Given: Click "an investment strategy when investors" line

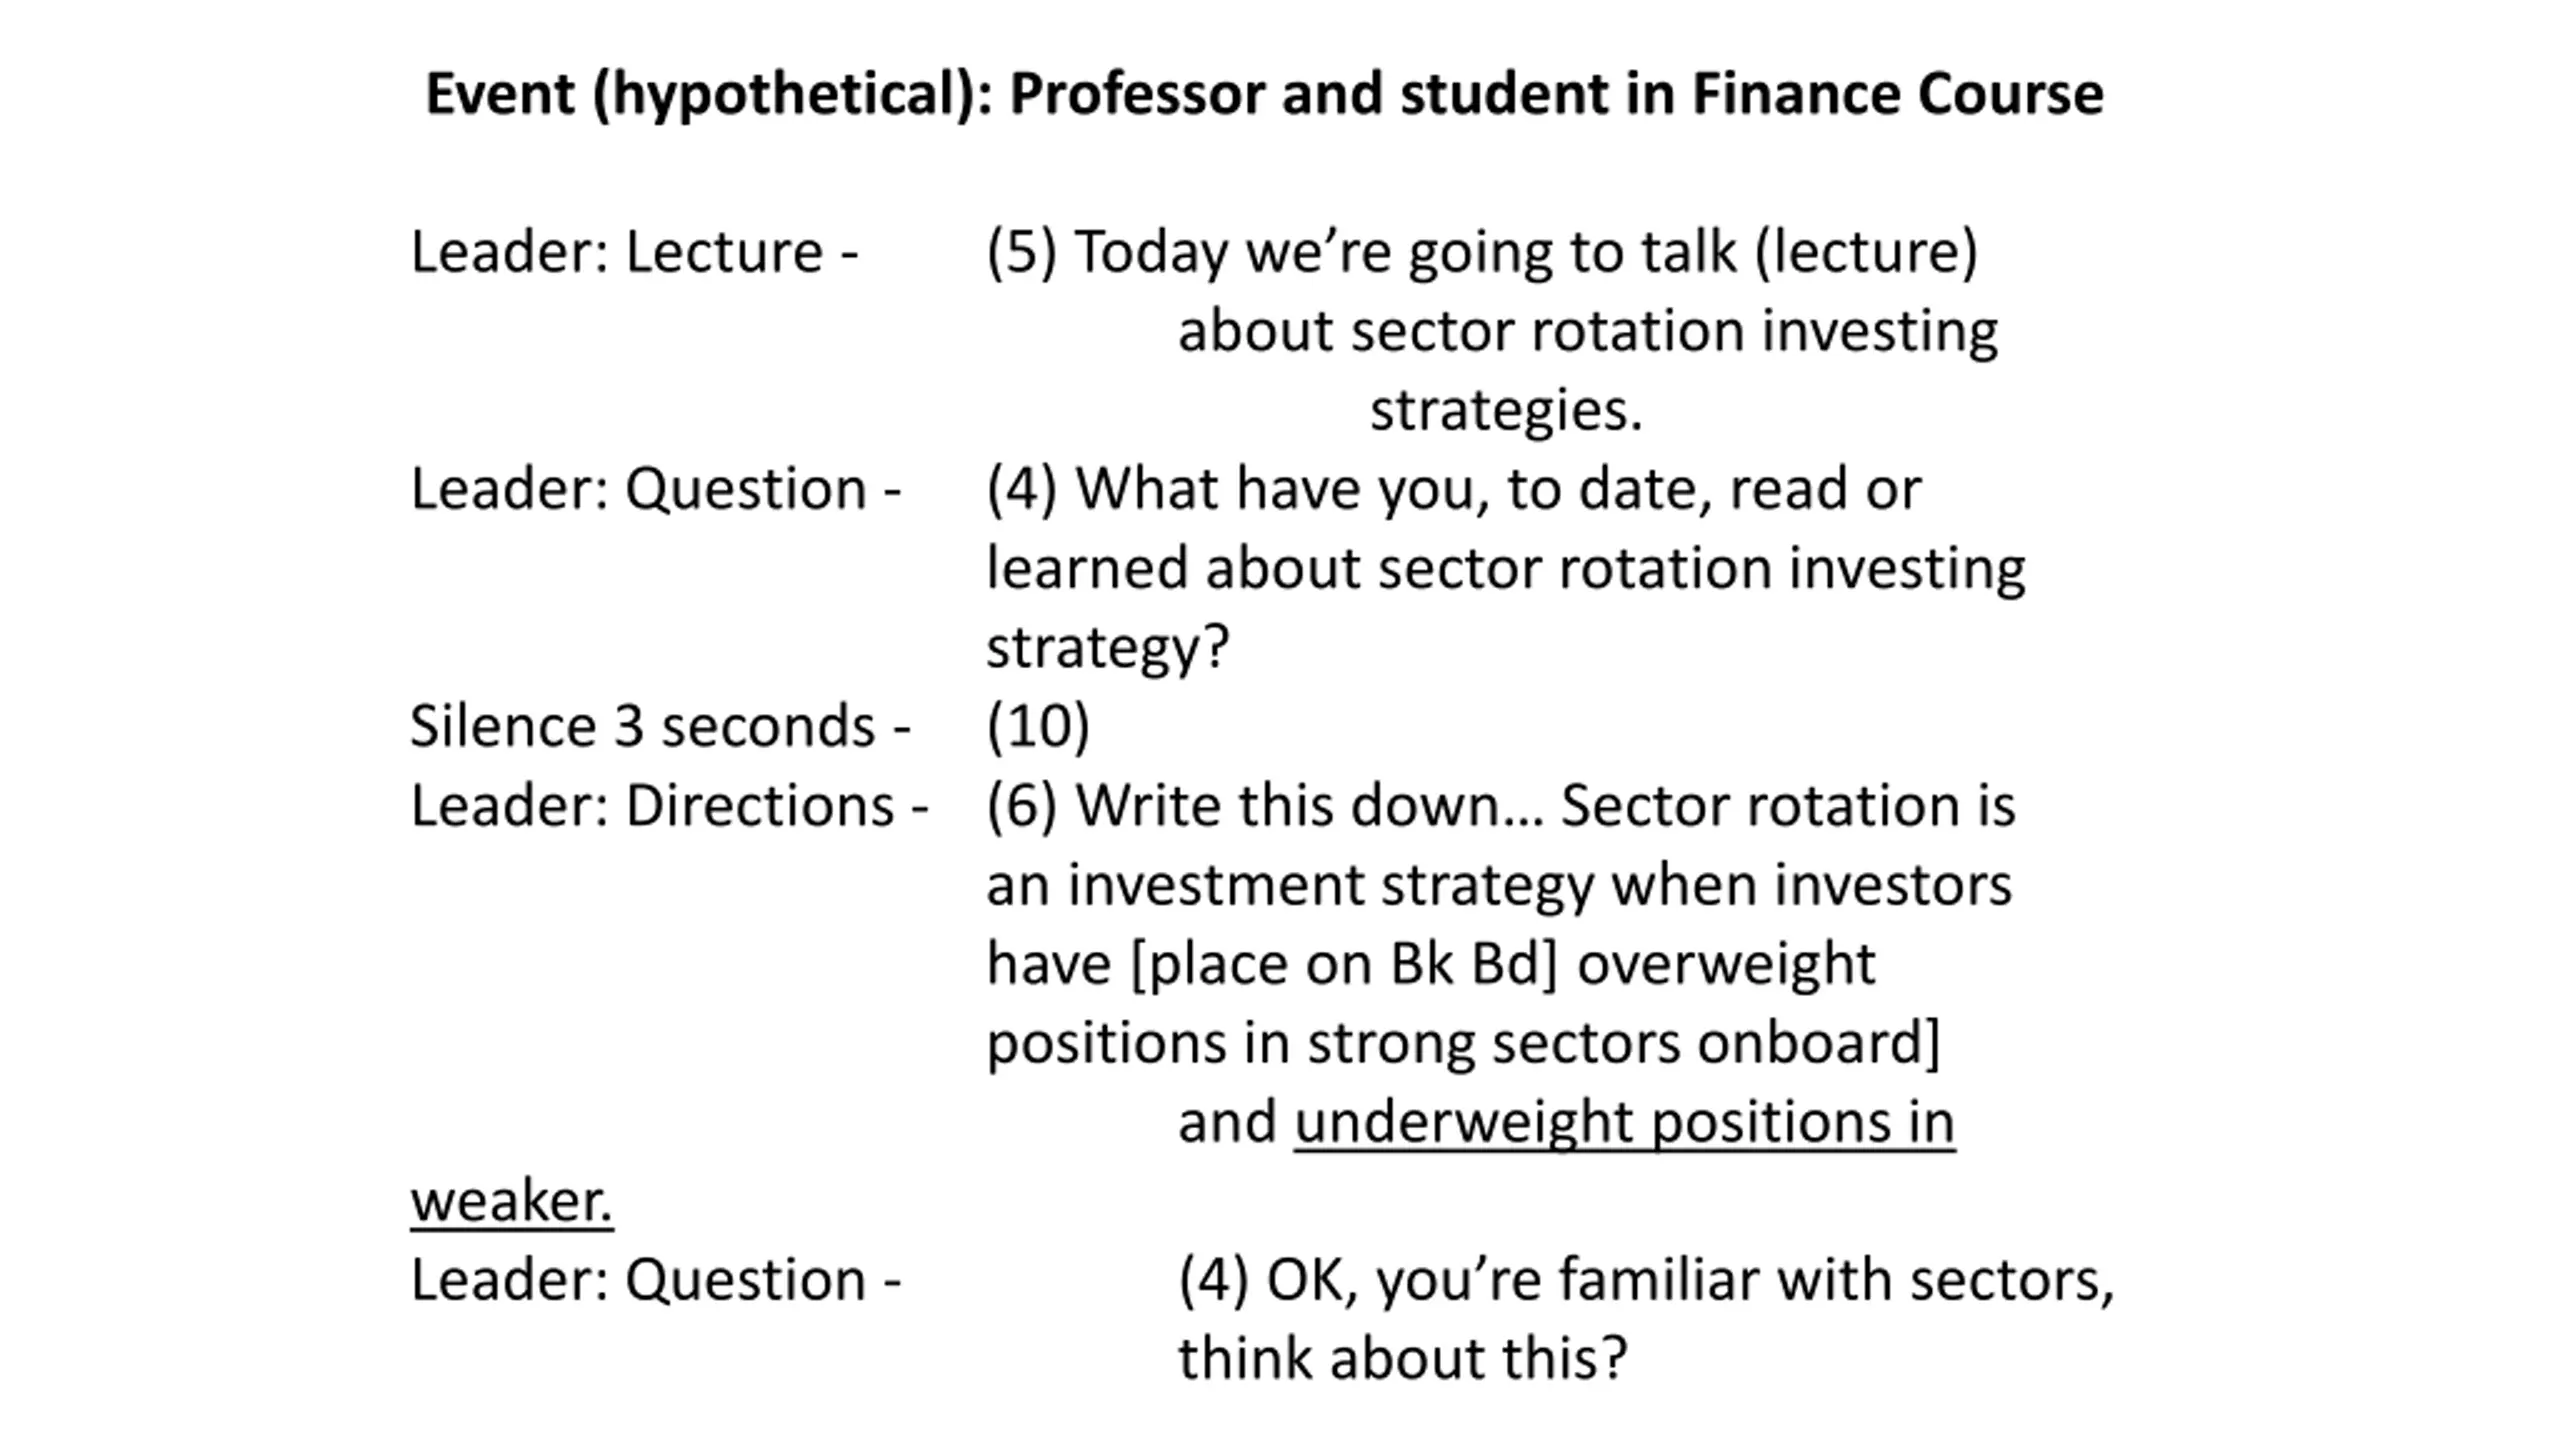Looking at the screenshot, I should click(1499, 887).
